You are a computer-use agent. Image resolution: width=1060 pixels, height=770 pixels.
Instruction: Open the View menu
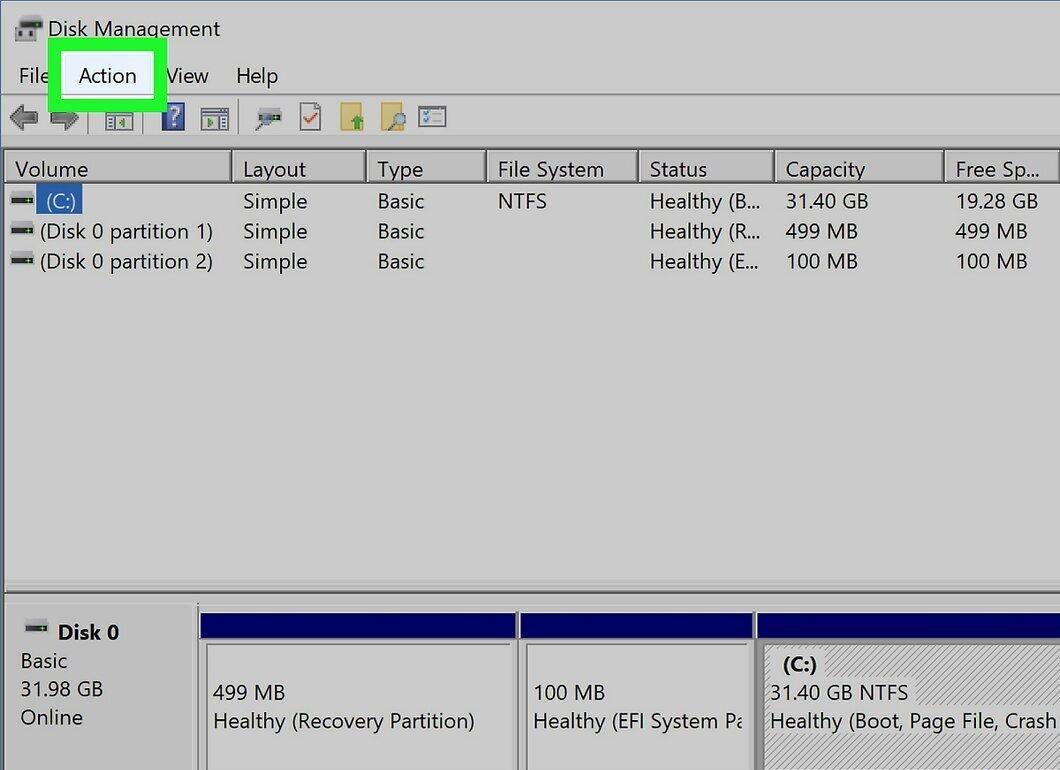click(187, 76)
